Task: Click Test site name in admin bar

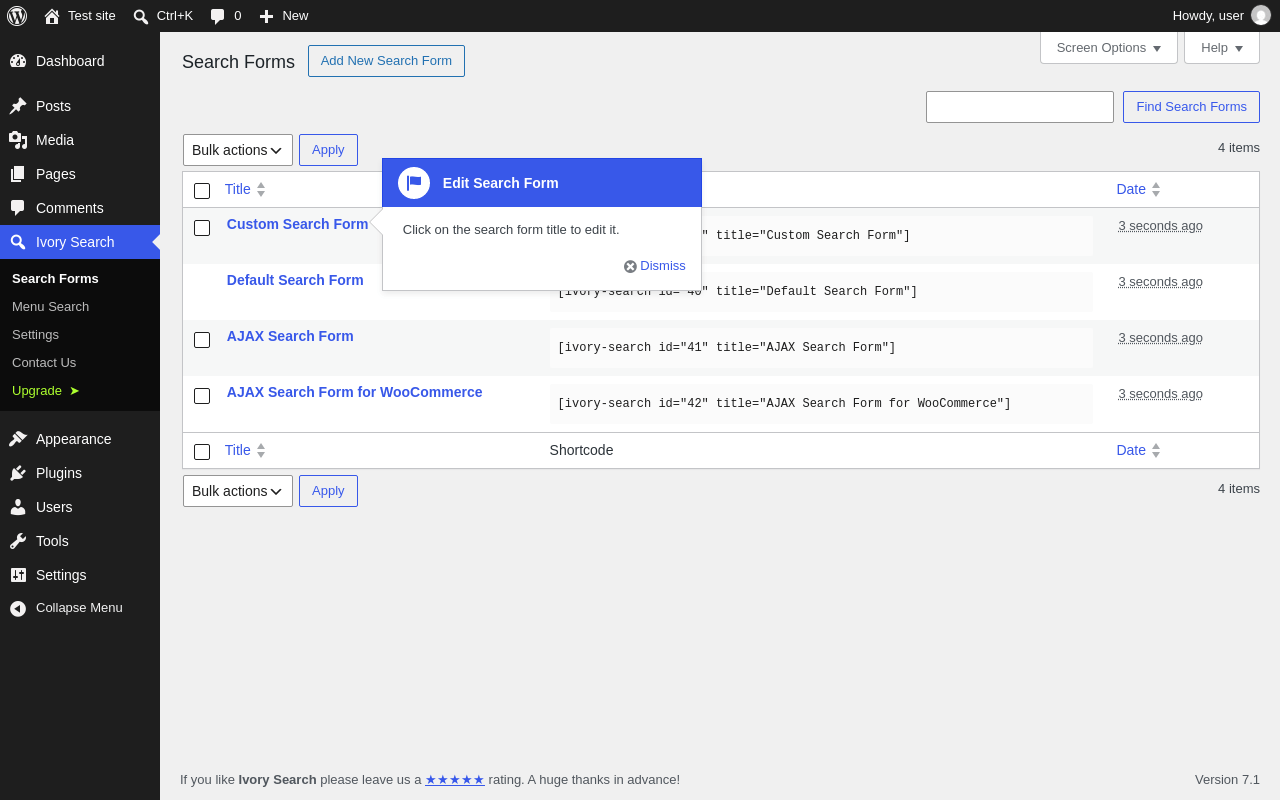Action: click(92, 16)
